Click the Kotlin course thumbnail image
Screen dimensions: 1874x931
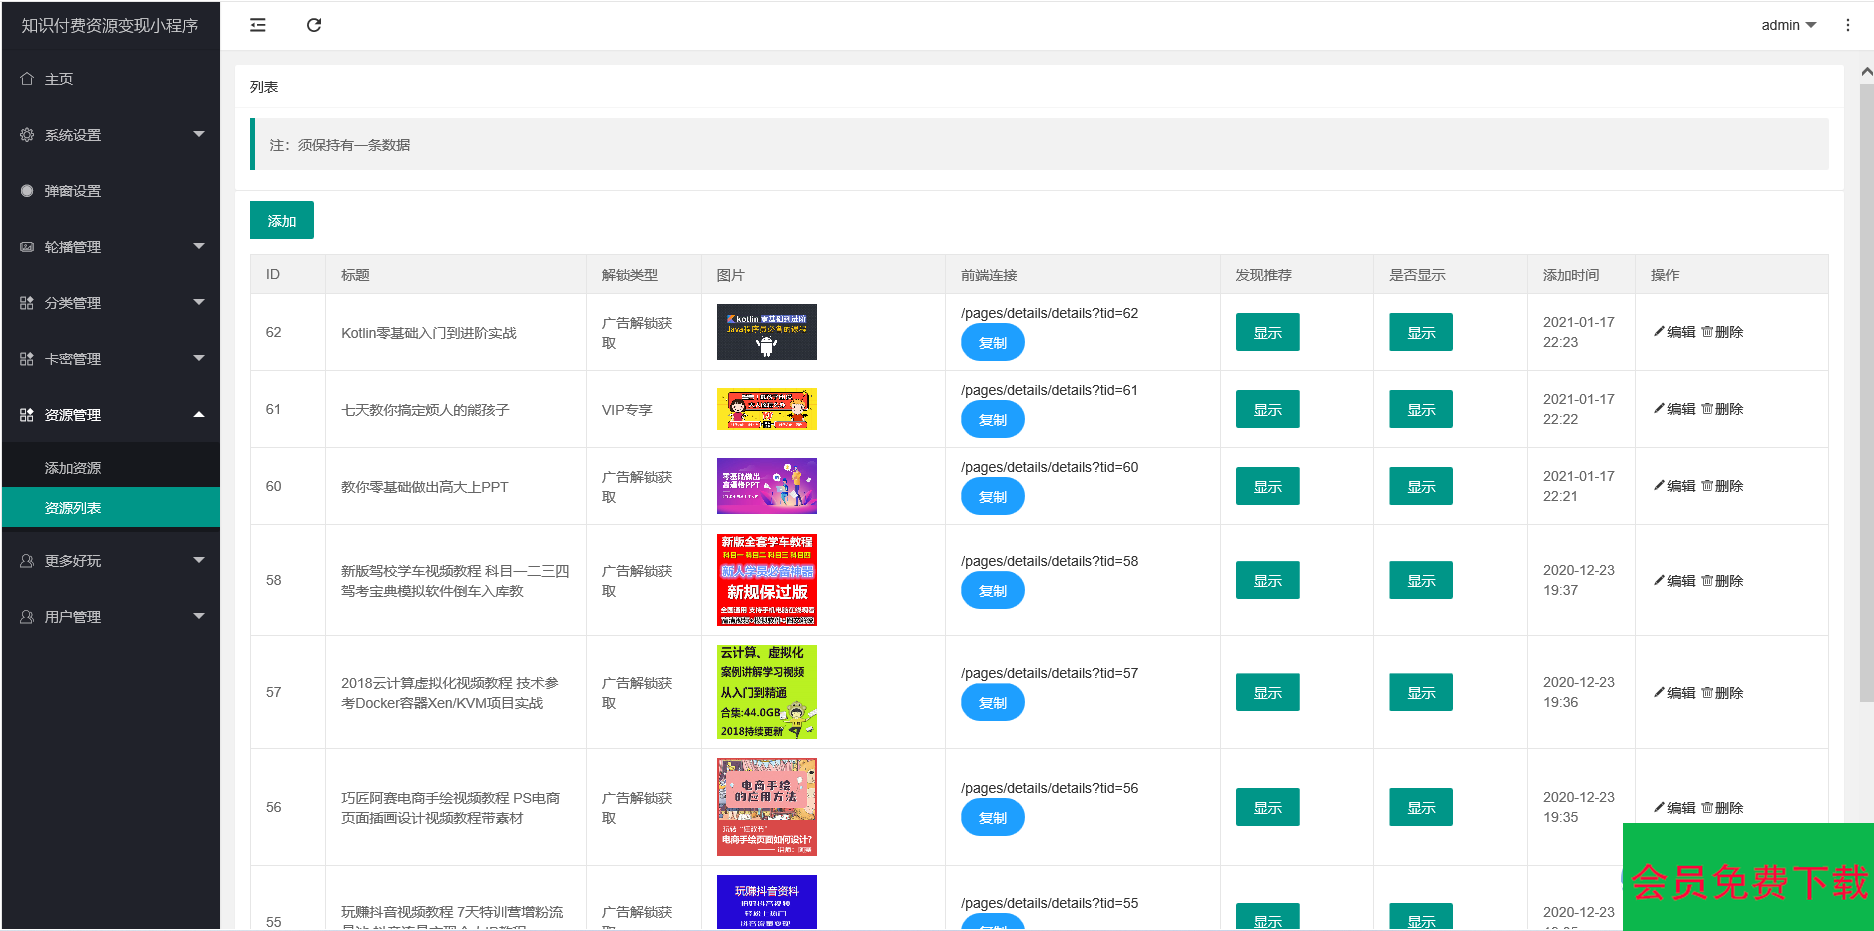(x=766, y=332)
